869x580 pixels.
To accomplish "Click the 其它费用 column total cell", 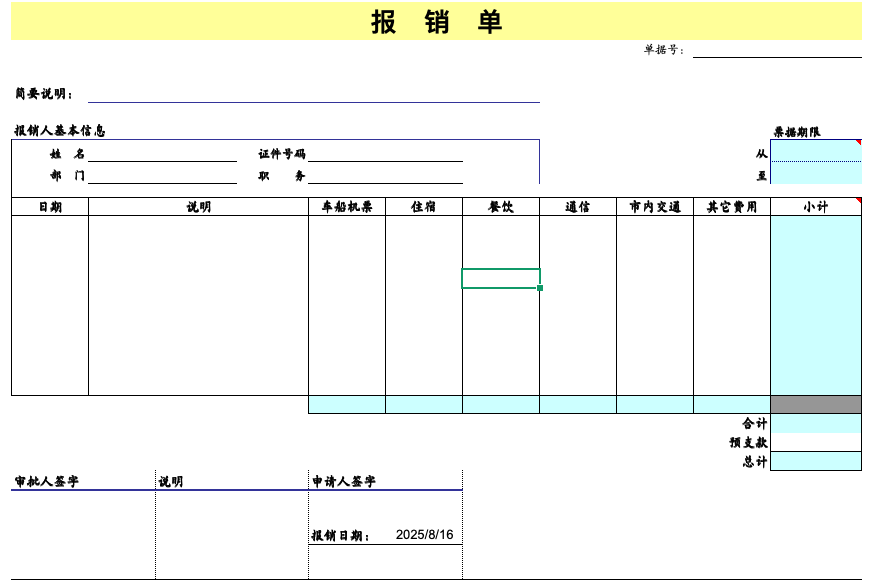I will coord(732,404).
